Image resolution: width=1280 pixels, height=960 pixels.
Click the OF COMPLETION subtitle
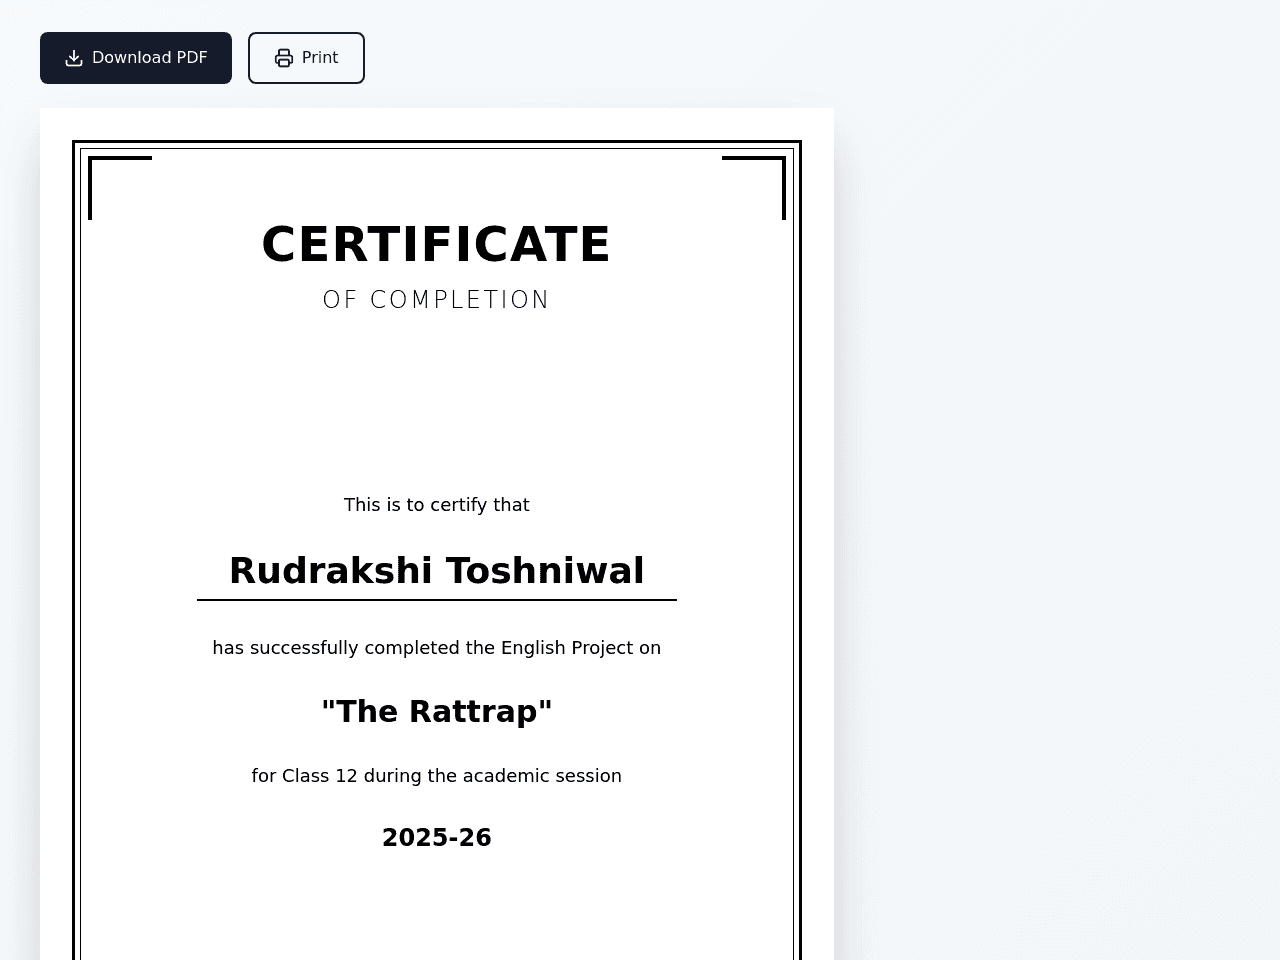point(436,300)
